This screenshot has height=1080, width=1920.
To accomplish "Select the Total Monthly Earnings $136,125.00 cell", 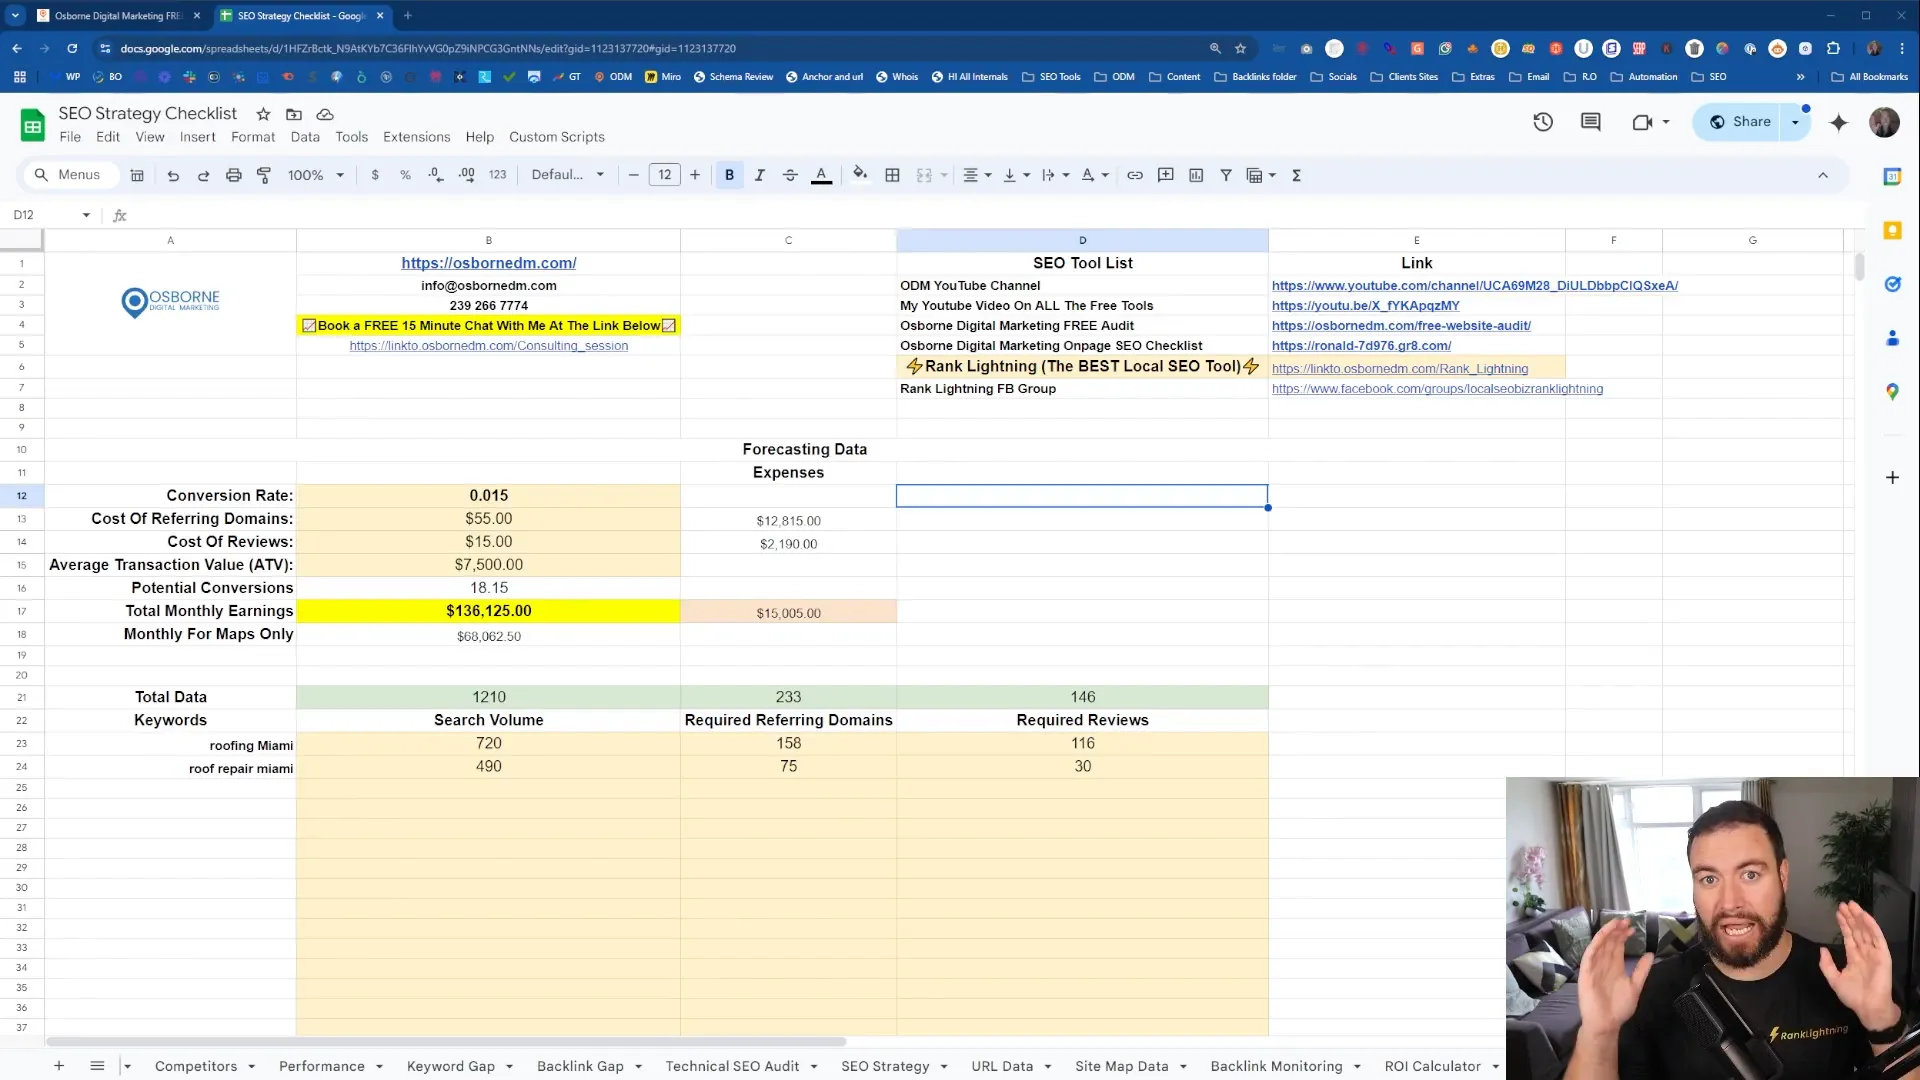I will pyautogui.click(x=489, y=611).
